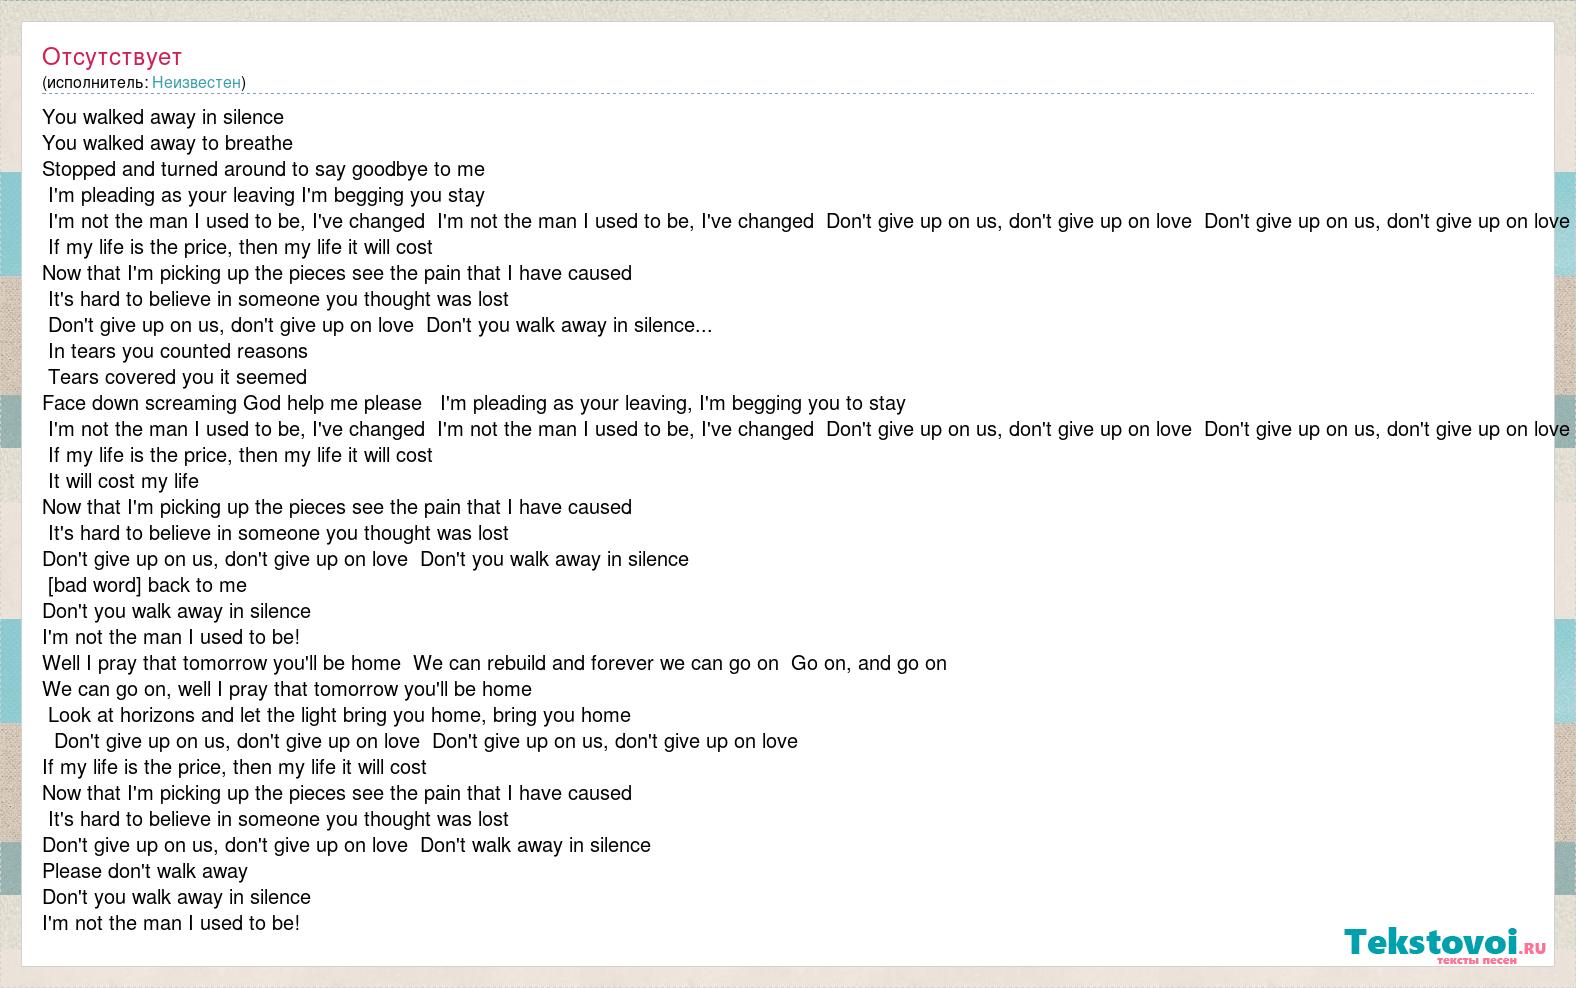
Task: Open the artist link Неизвестен
Action: pyautogui.click(x=196, y=82)
